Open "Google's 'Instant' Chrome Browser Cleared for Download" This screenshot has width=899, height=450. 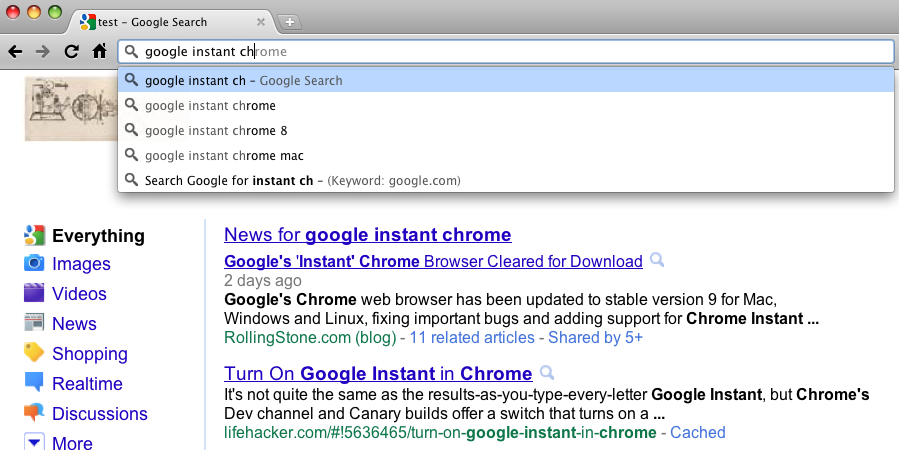click(x=433, y=261)
